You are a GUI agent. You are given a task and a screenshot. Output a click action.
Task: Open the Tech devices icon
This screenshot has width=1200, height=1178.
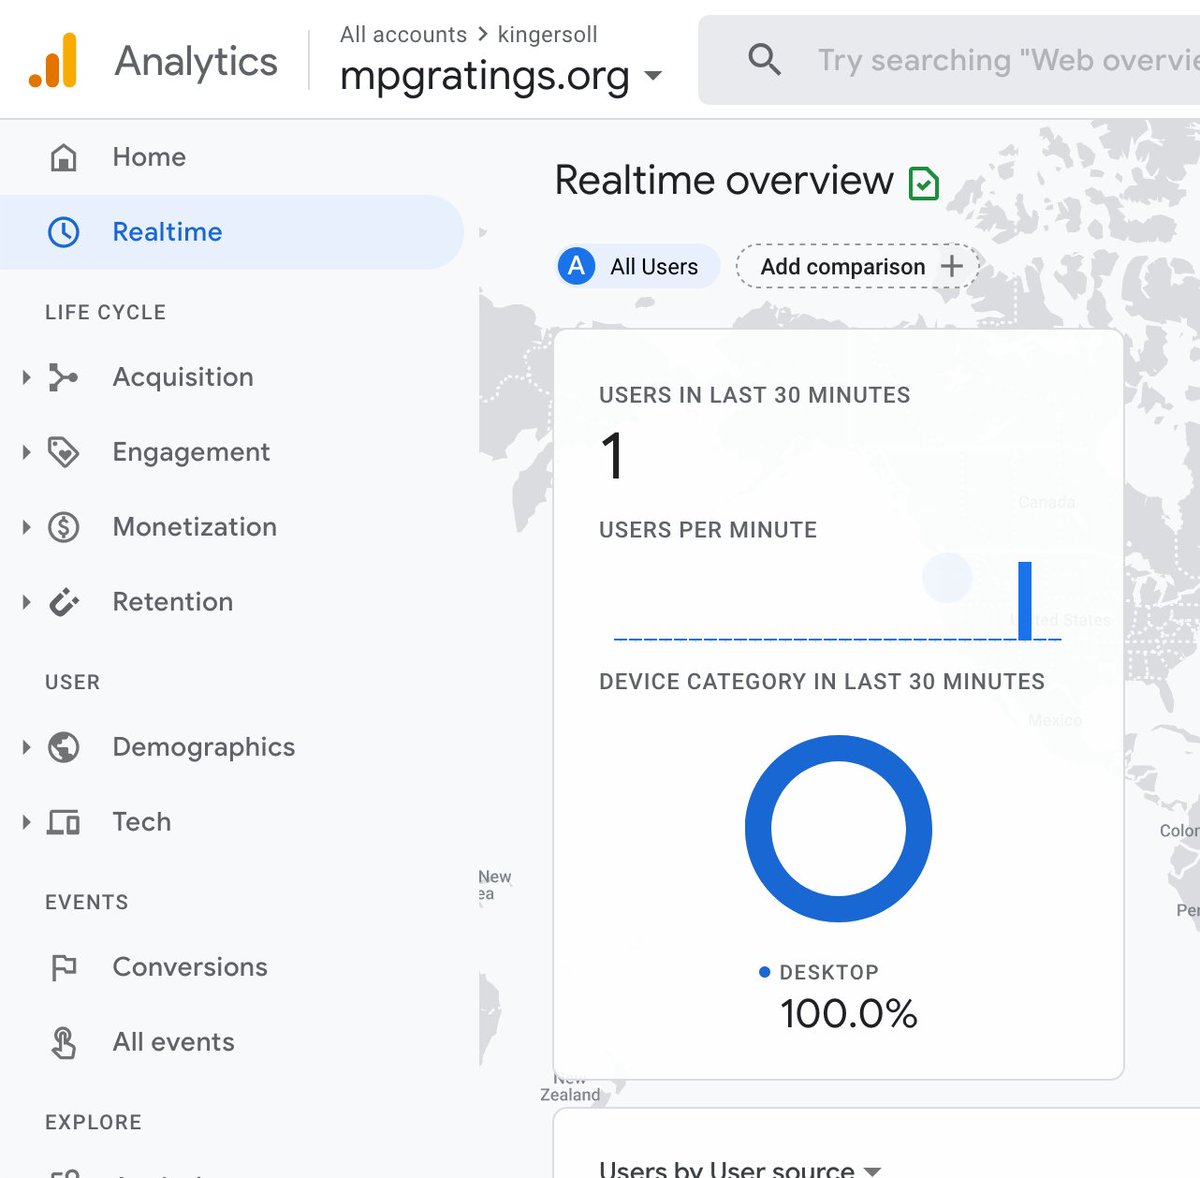tap(64, 822)
